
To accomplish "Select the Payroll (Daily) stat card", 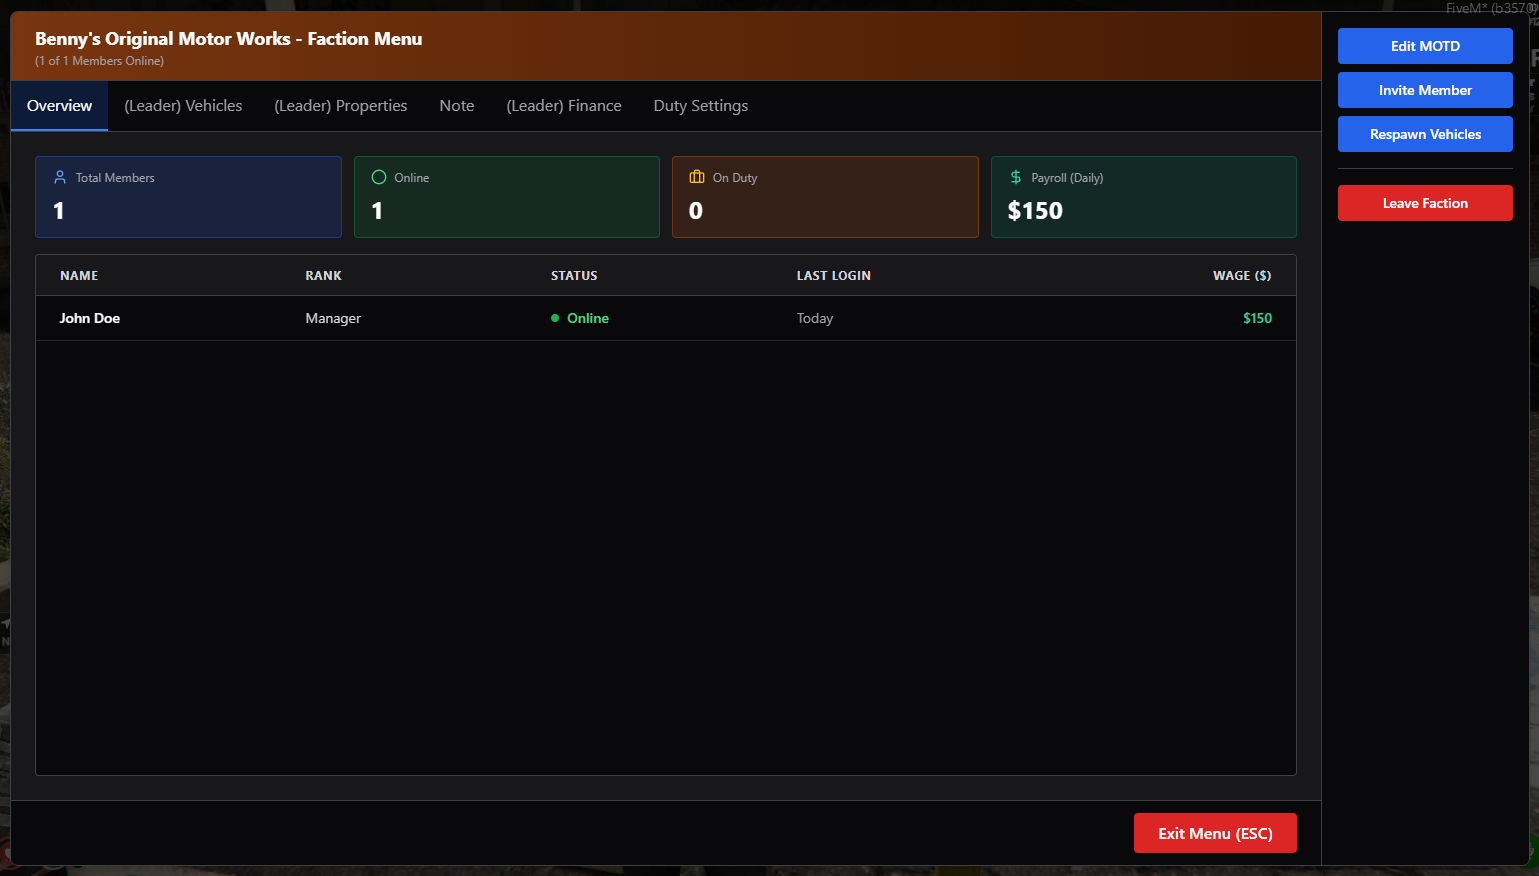I will pos(1144,197).
